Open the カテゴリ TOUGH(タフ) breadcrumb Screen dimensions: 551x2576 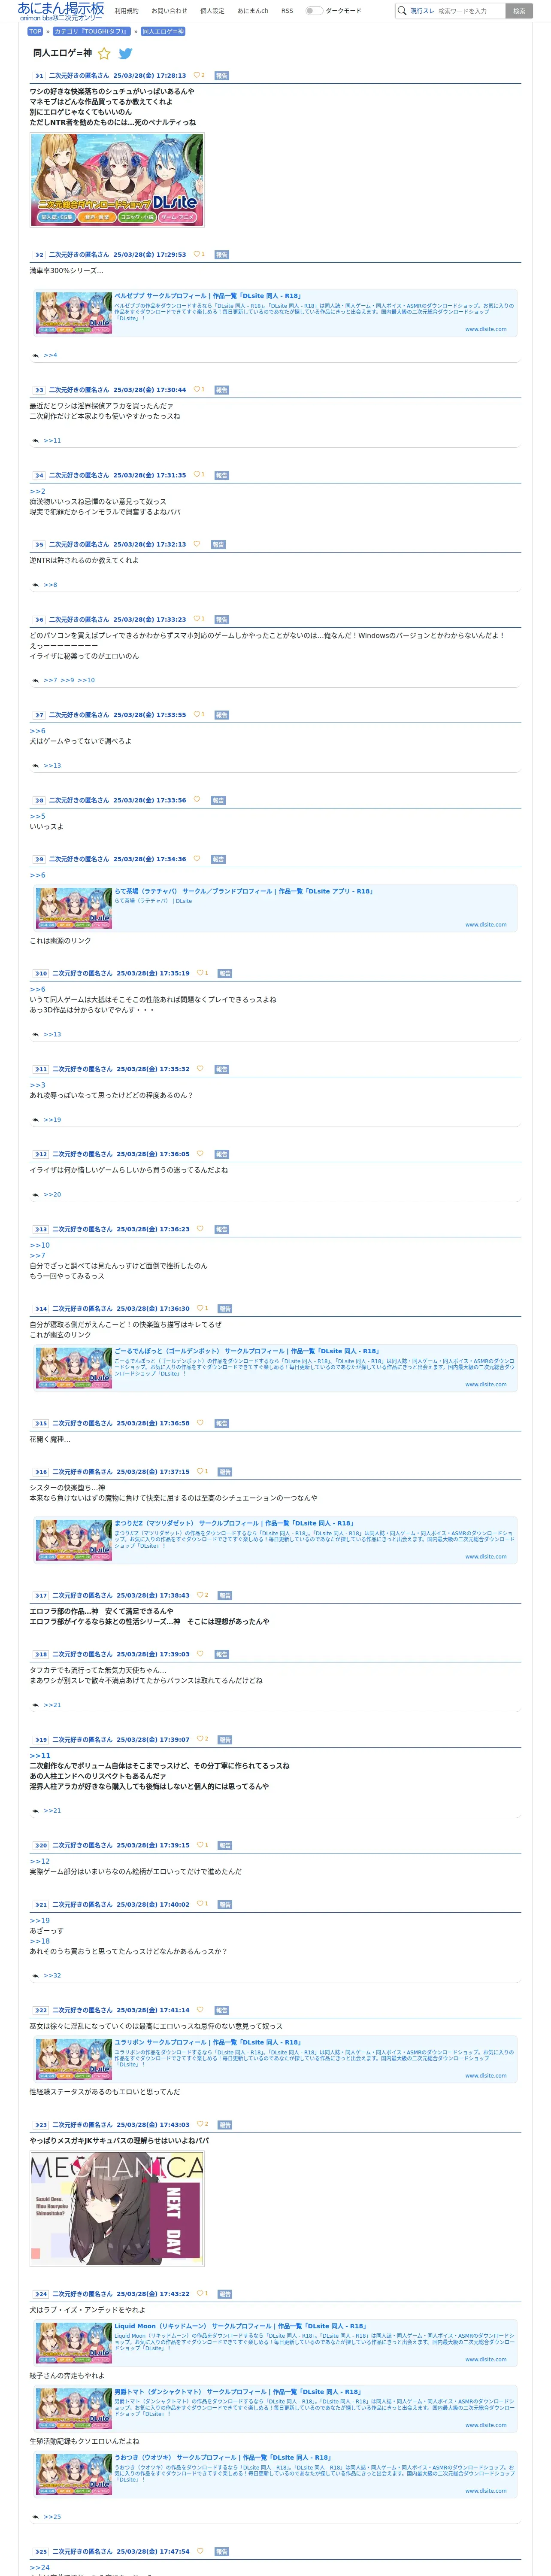click(x=91, y=31)
